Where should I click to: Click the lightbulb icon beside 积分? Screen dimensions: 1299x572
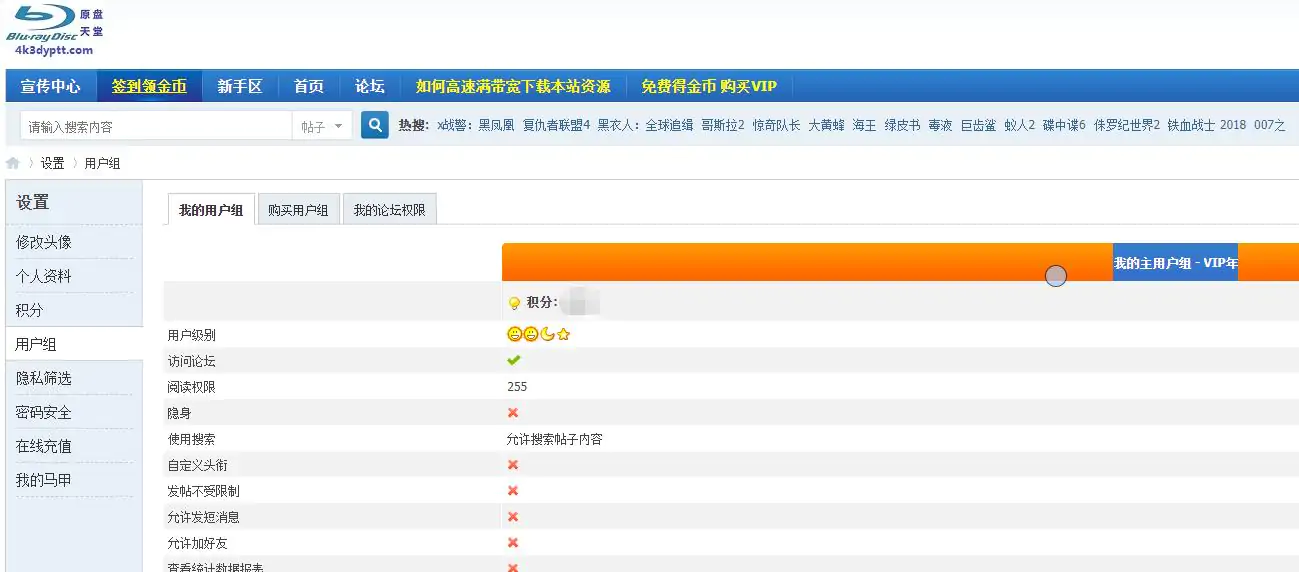point(514,303)
